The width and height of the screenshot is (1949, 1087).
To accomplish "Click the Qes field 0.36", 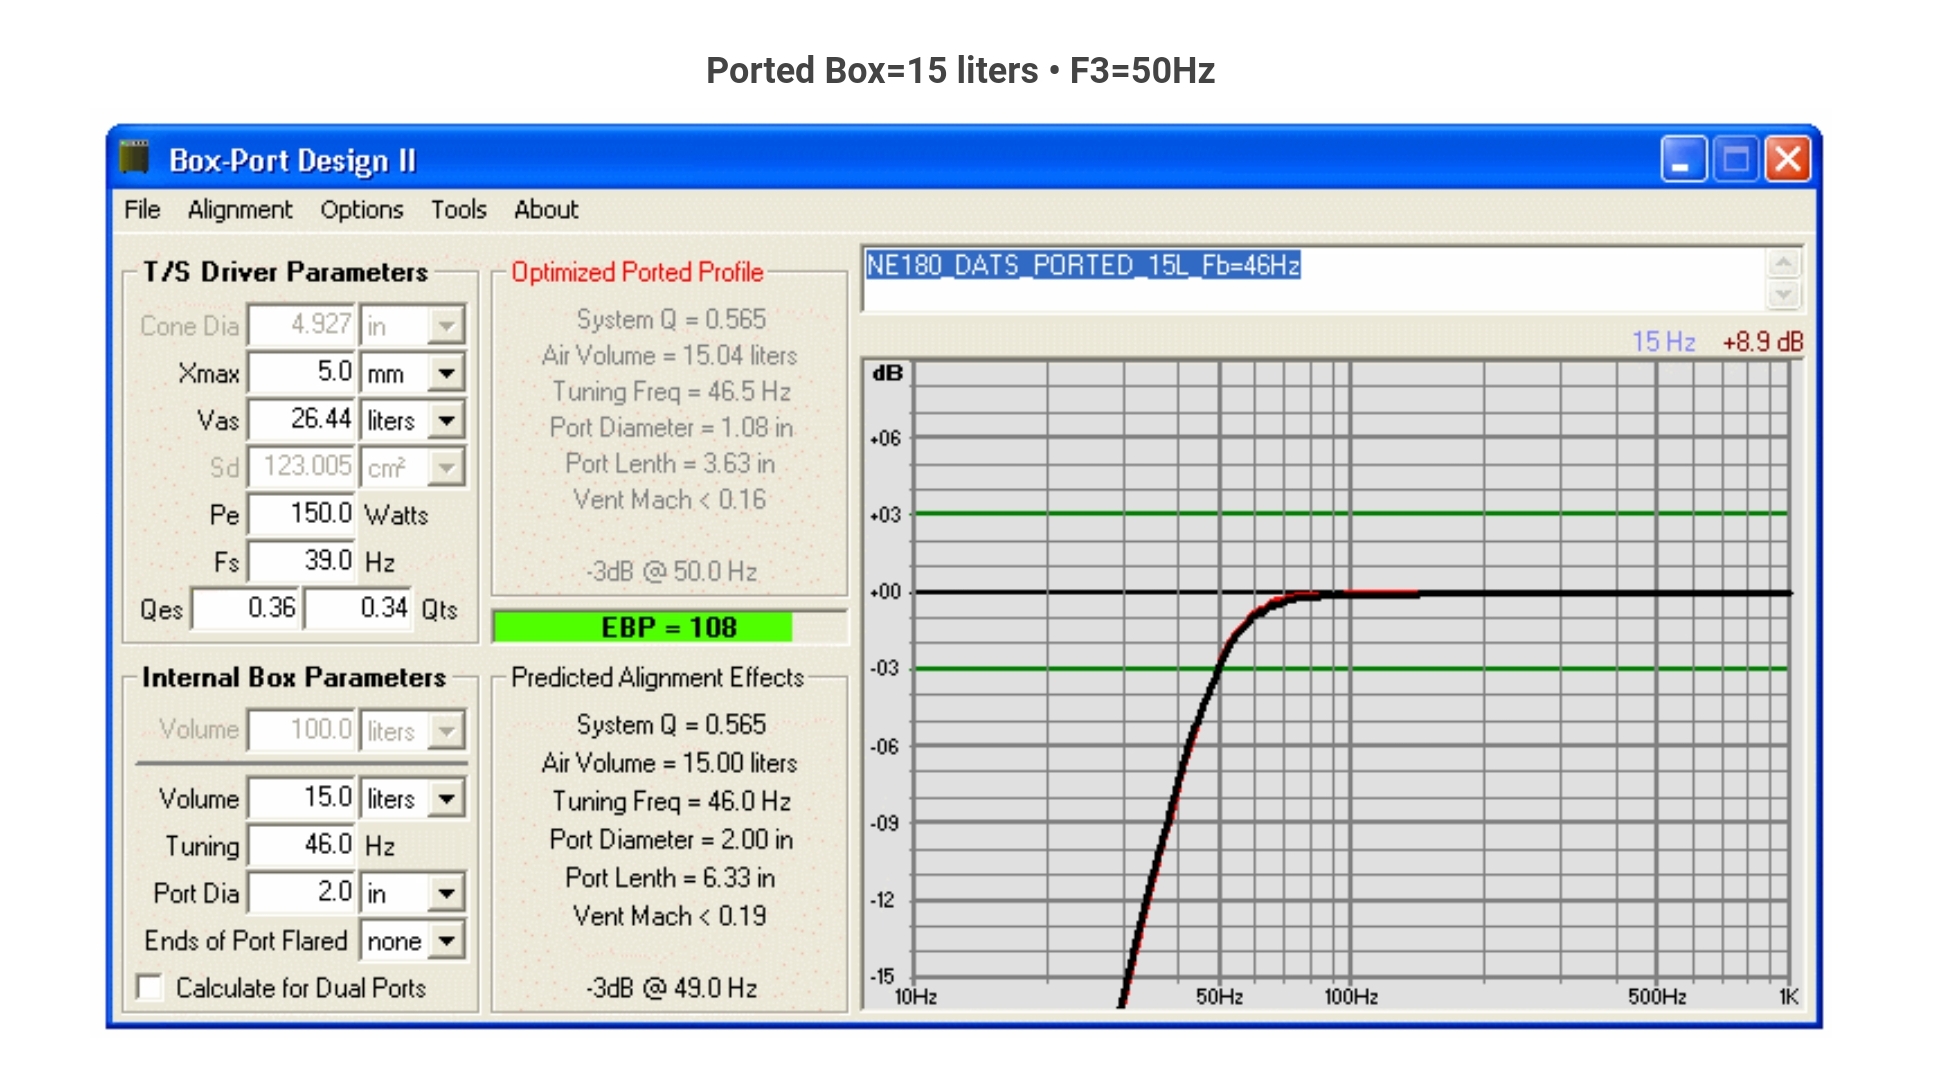I will tap(246, 608).
